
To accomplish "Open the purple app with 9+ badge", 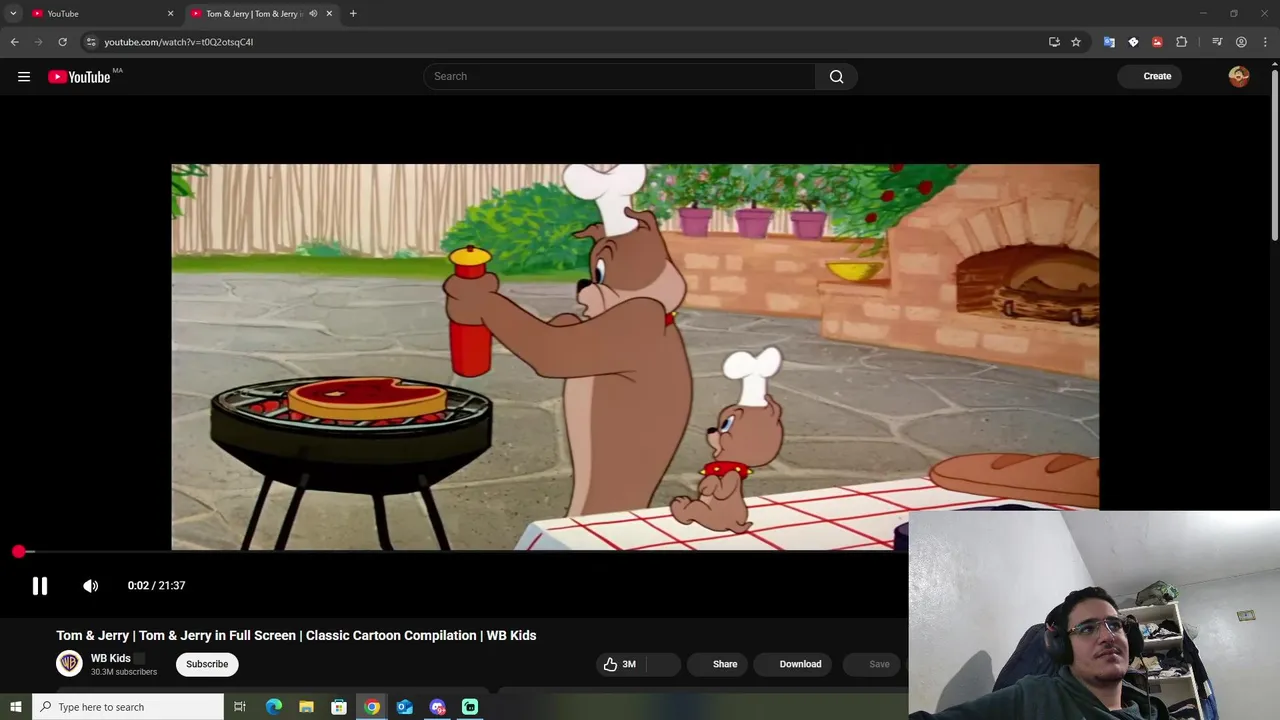I will click(x=437, y=707).
